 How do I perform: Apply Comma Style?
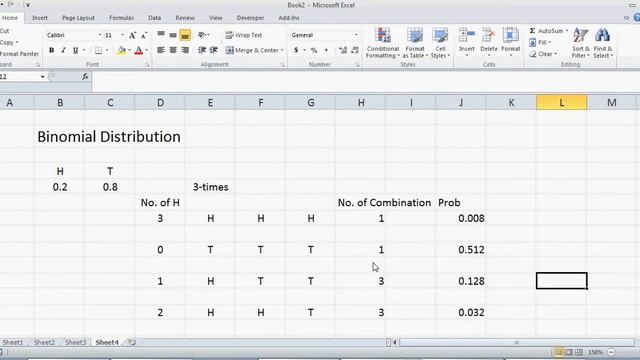click(x=326, y=50)
